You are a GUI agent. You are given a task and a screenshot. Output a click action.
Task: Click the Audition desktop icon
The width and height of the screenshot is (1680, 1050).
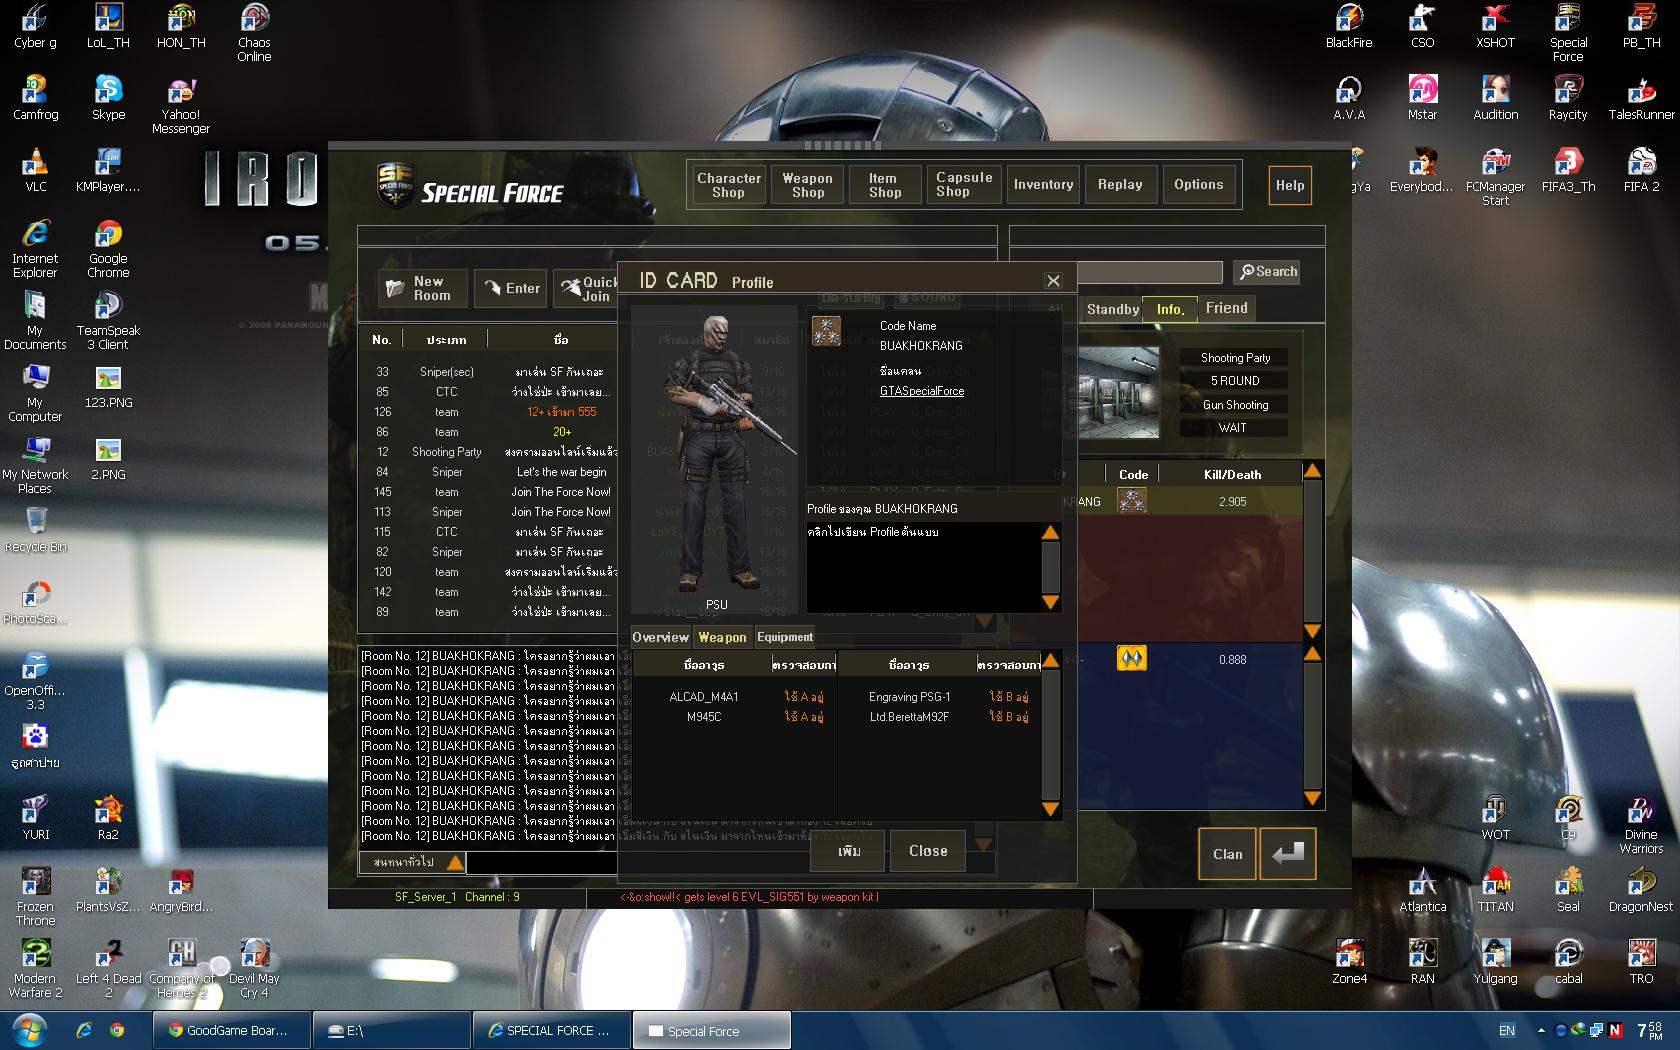pos(1495,98)
